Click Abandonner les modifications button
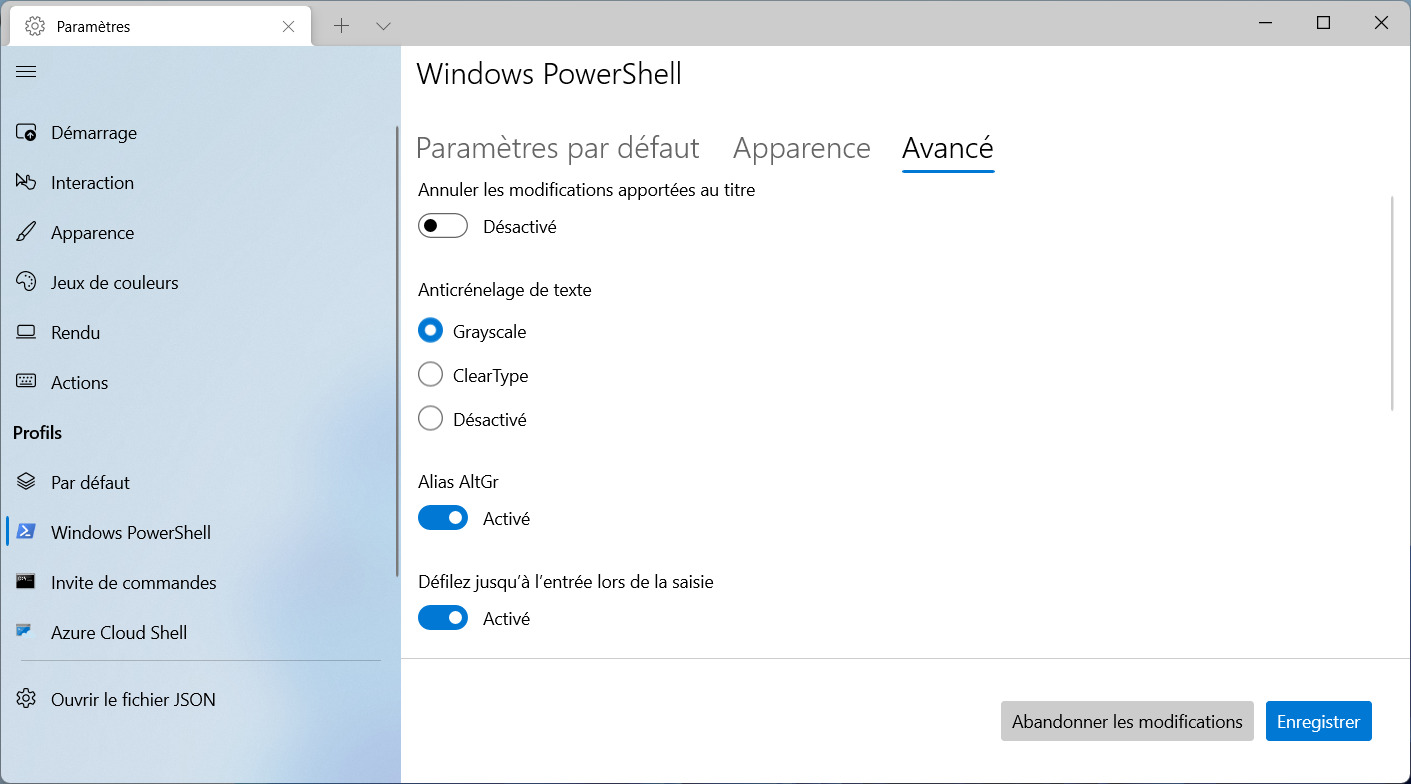Image resolution: width=1411 pixels, height=784 pixels. pyautogui.click(x=1127, y=721)
